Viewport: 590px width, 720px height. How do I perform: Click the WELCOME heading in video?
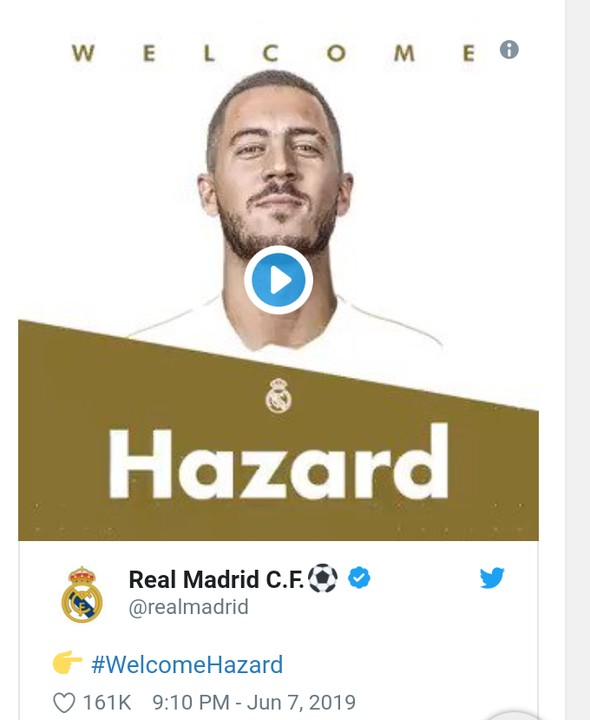[x=273, y=53]
